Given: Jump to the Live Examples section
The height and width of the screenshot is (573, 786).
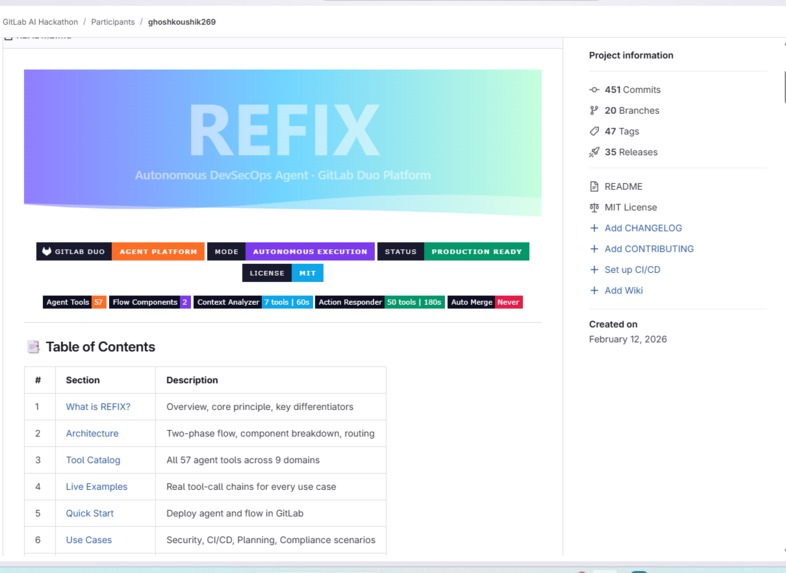Looking at the screenshot, I should pos(97,486).
